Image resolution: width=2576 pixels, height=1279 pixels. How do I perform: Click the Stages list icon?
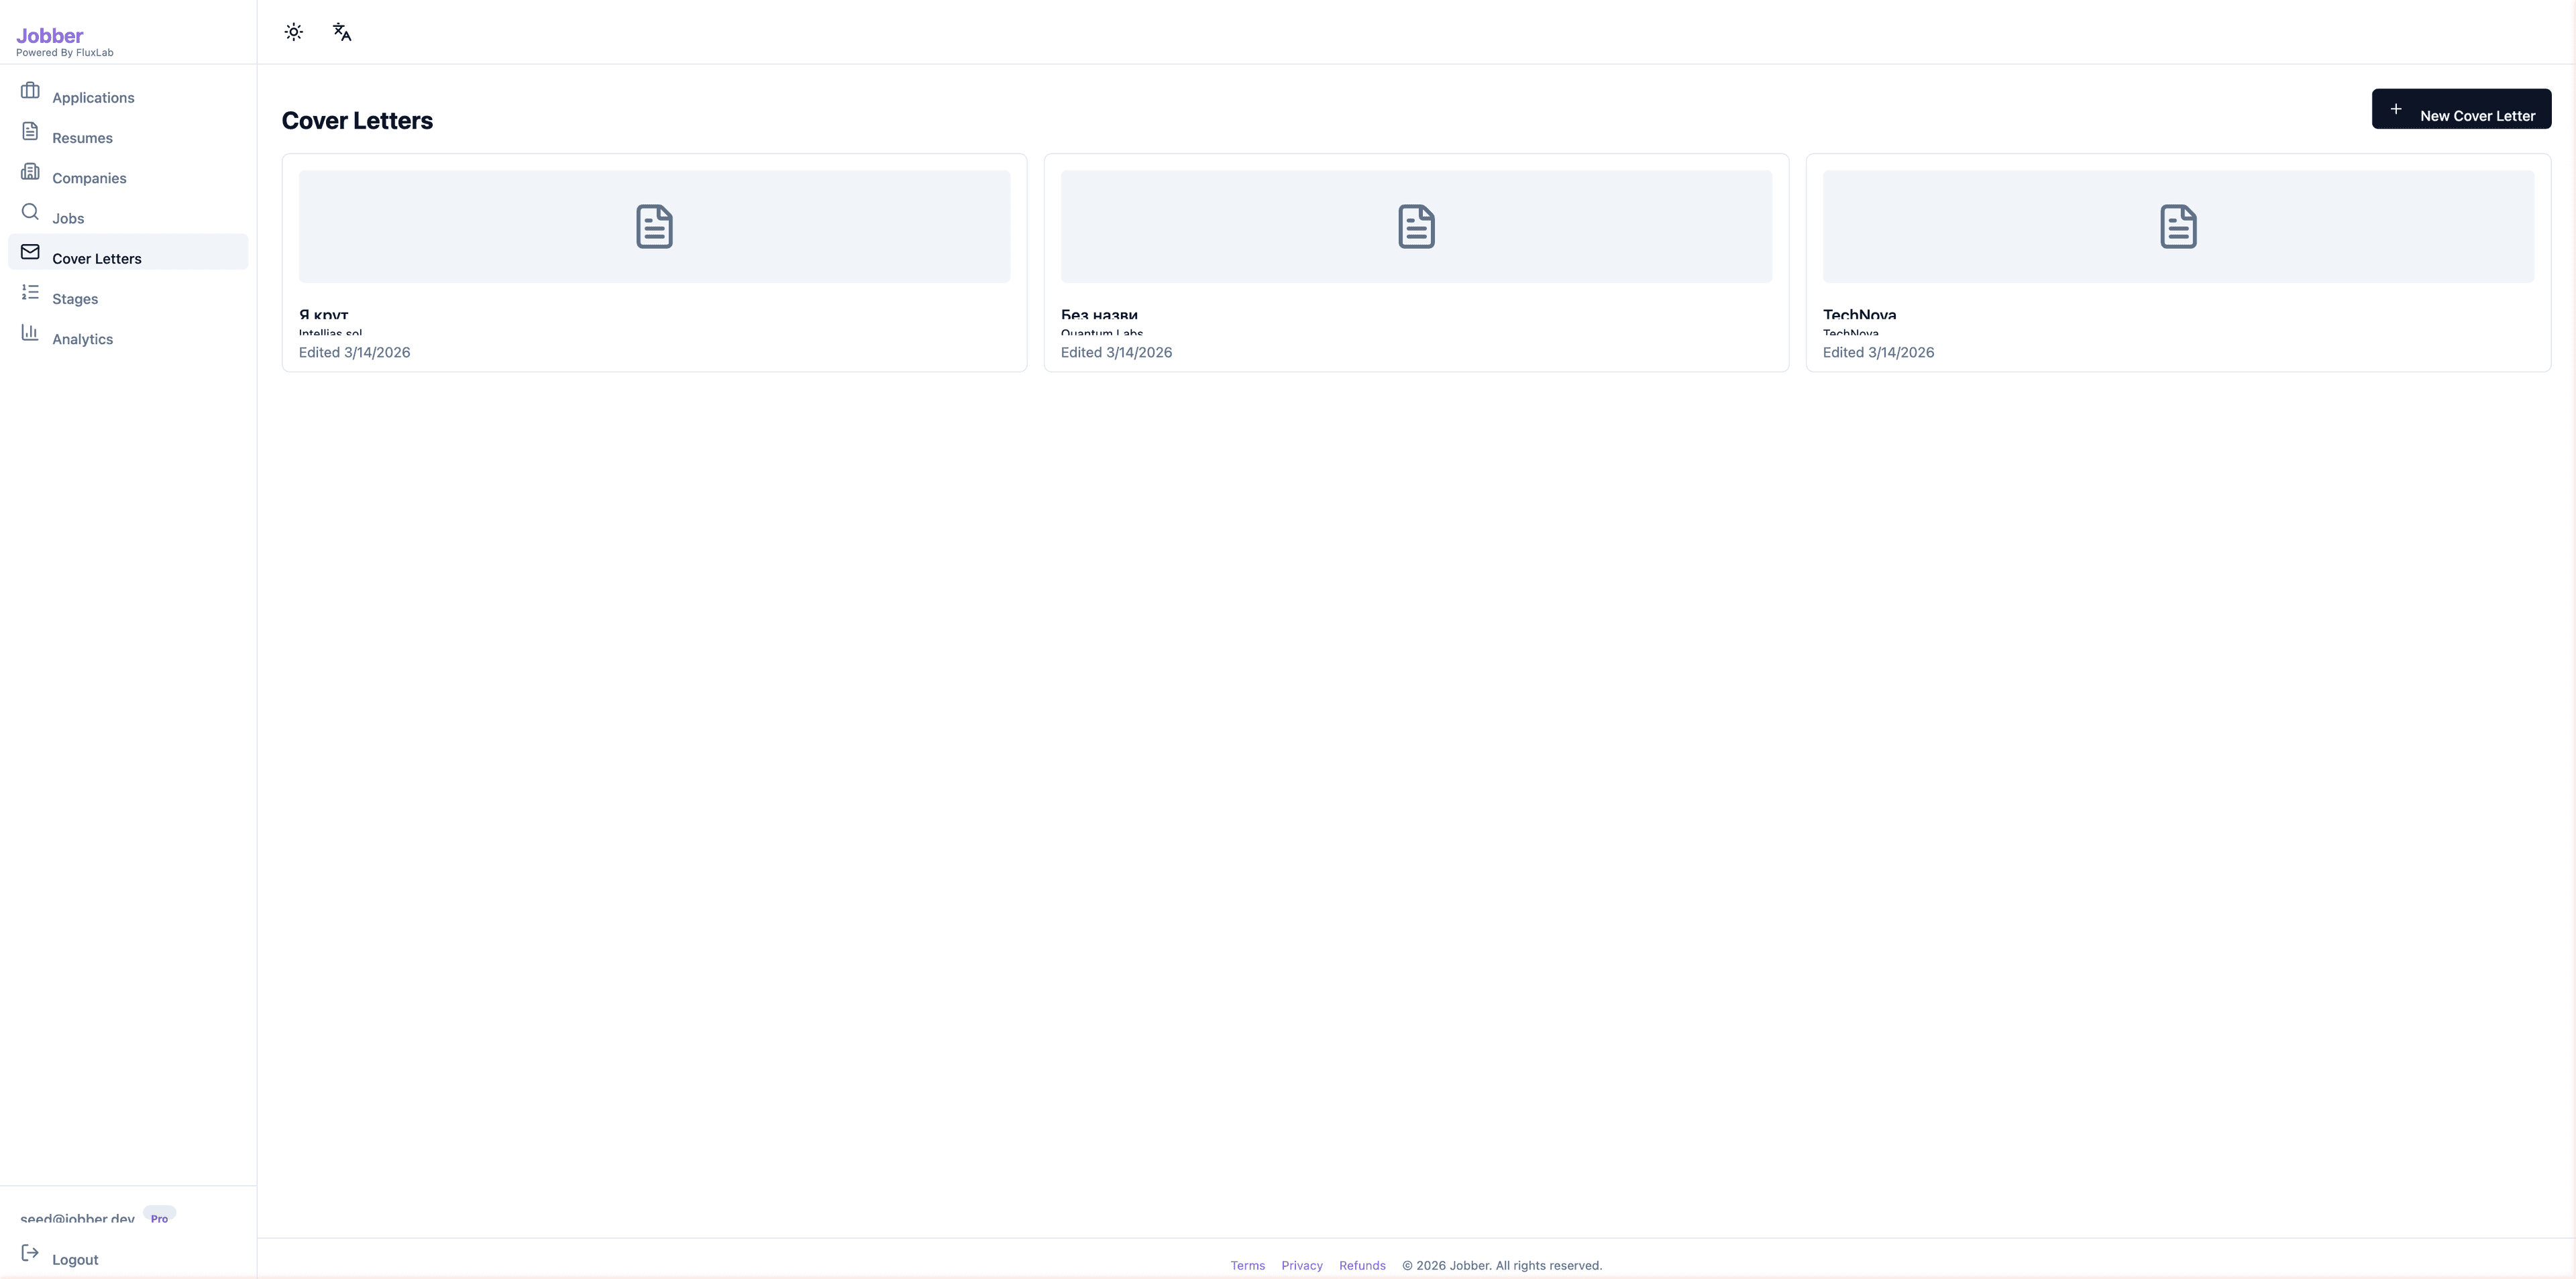pos(30,292)
